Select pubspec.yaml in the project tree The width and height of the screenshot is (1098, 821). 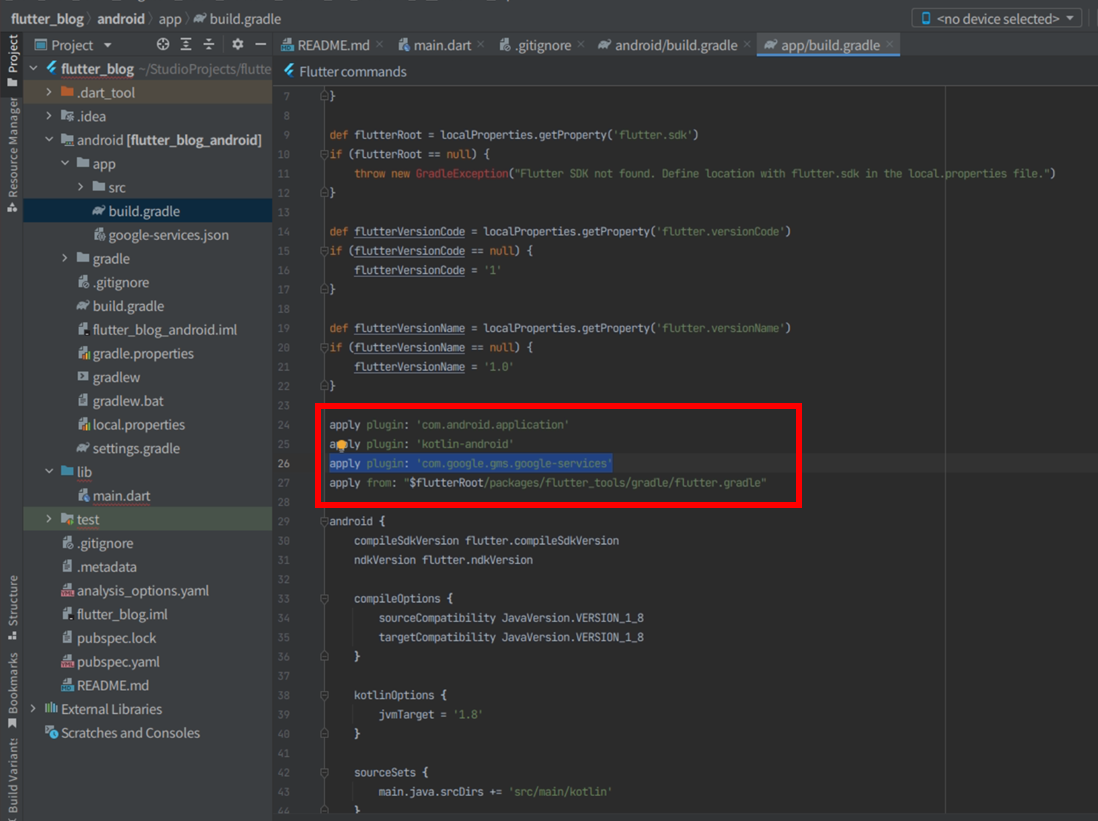pos(118,662)
